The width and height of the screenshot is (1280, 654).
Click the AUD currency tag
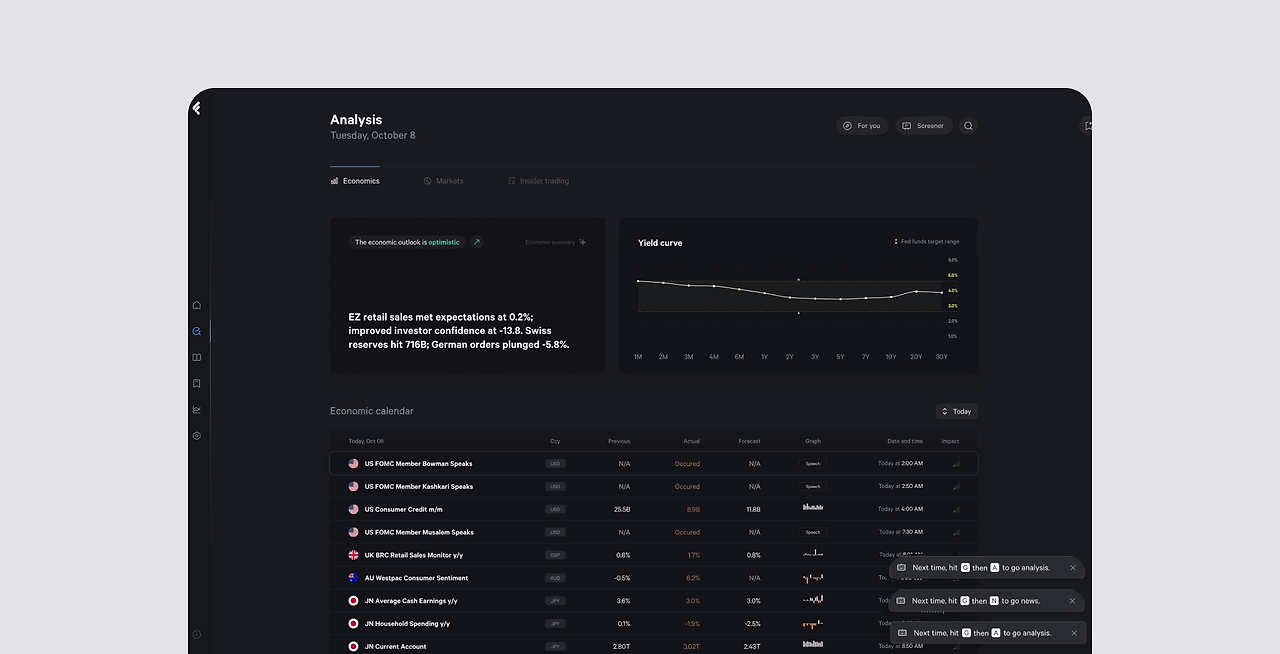coord(555,578)
